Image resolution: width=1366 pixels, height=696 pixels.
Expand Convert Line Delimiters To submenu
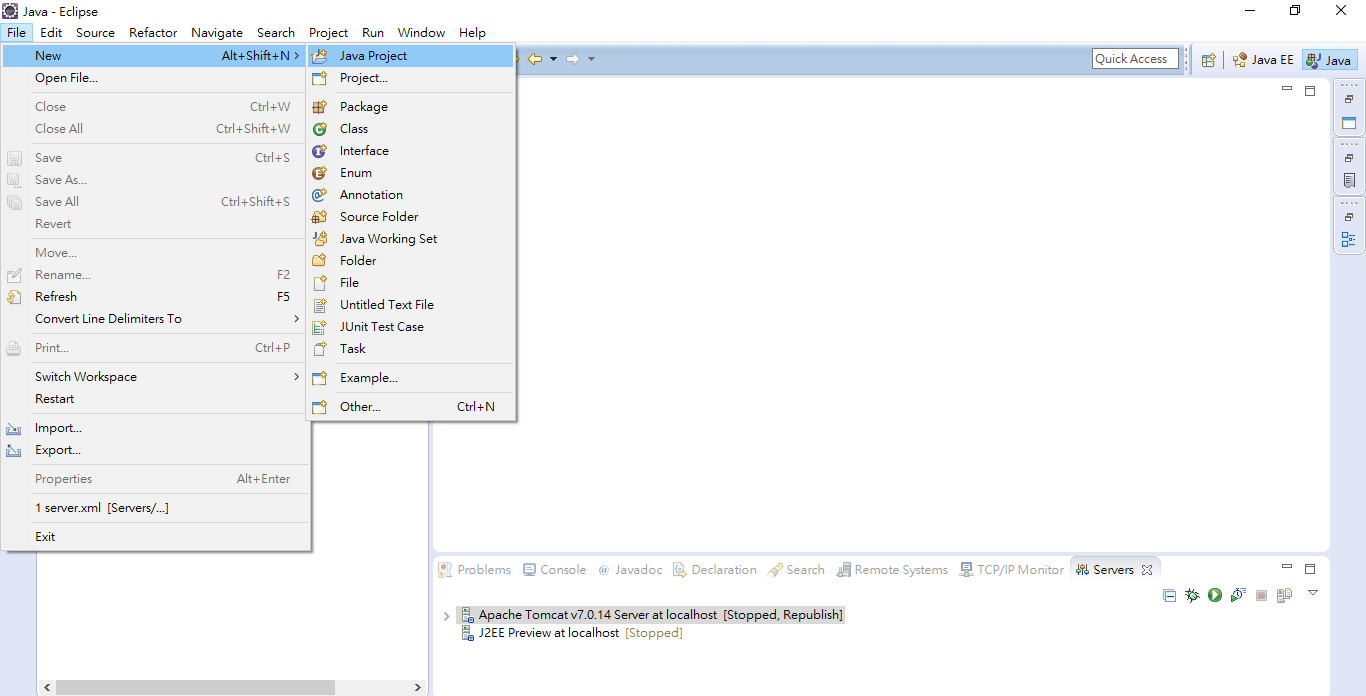click(297, 319)
